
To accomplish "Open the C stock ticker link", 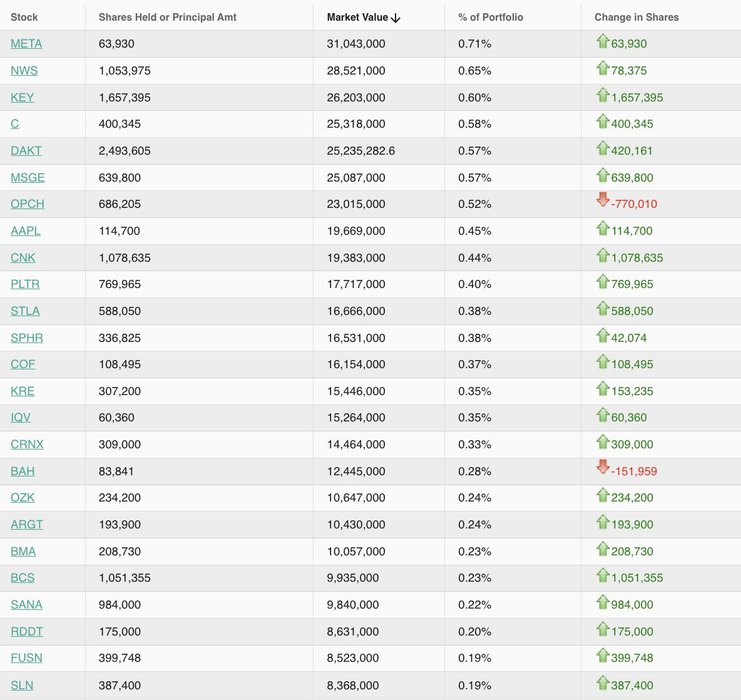I will 15,124.
